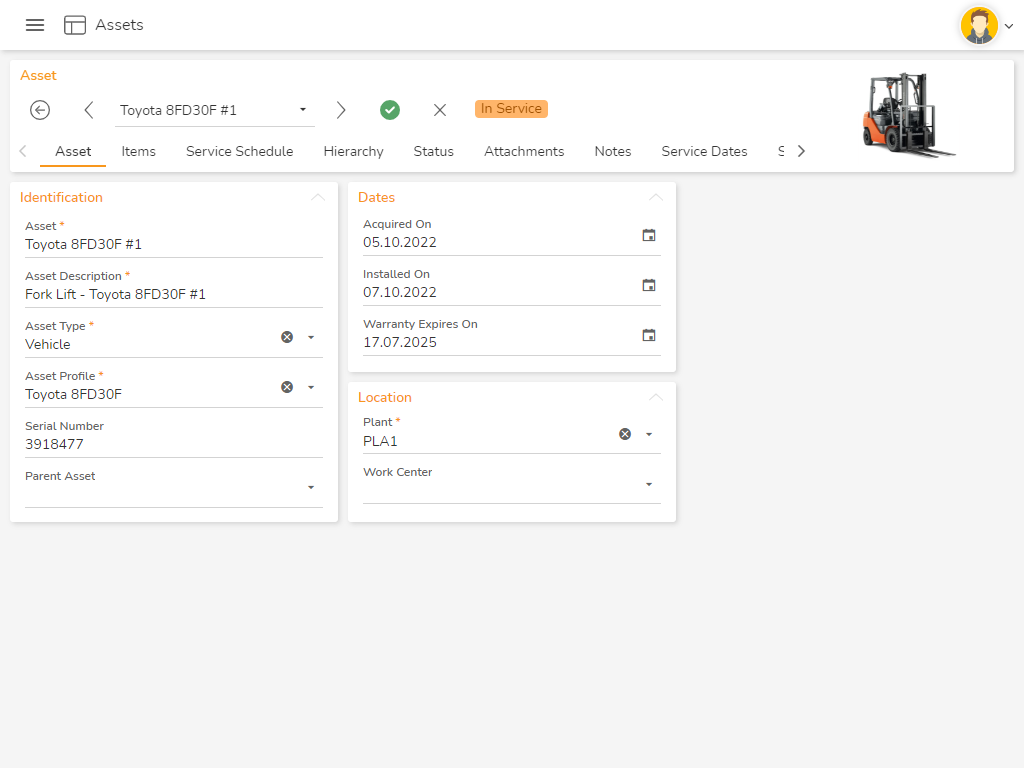1024x768 pixels.
Task: Collapse the Dates panel
Action: (656, 197)
